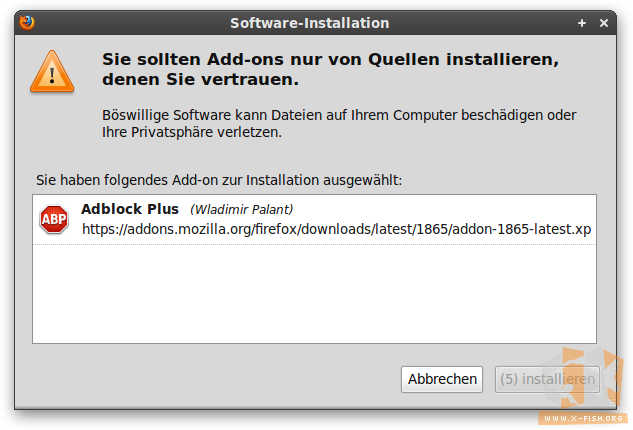Click the orange x-fish watermark logo
This screenshot has height=430, width=633.
585,378
